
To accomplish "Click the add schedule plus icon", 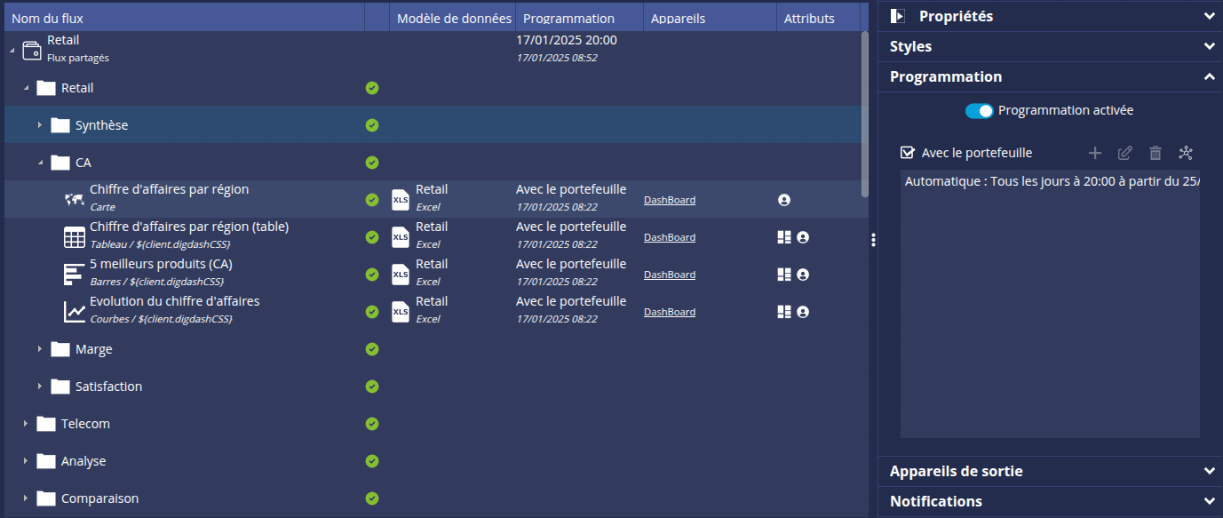I will [1095, 153].
